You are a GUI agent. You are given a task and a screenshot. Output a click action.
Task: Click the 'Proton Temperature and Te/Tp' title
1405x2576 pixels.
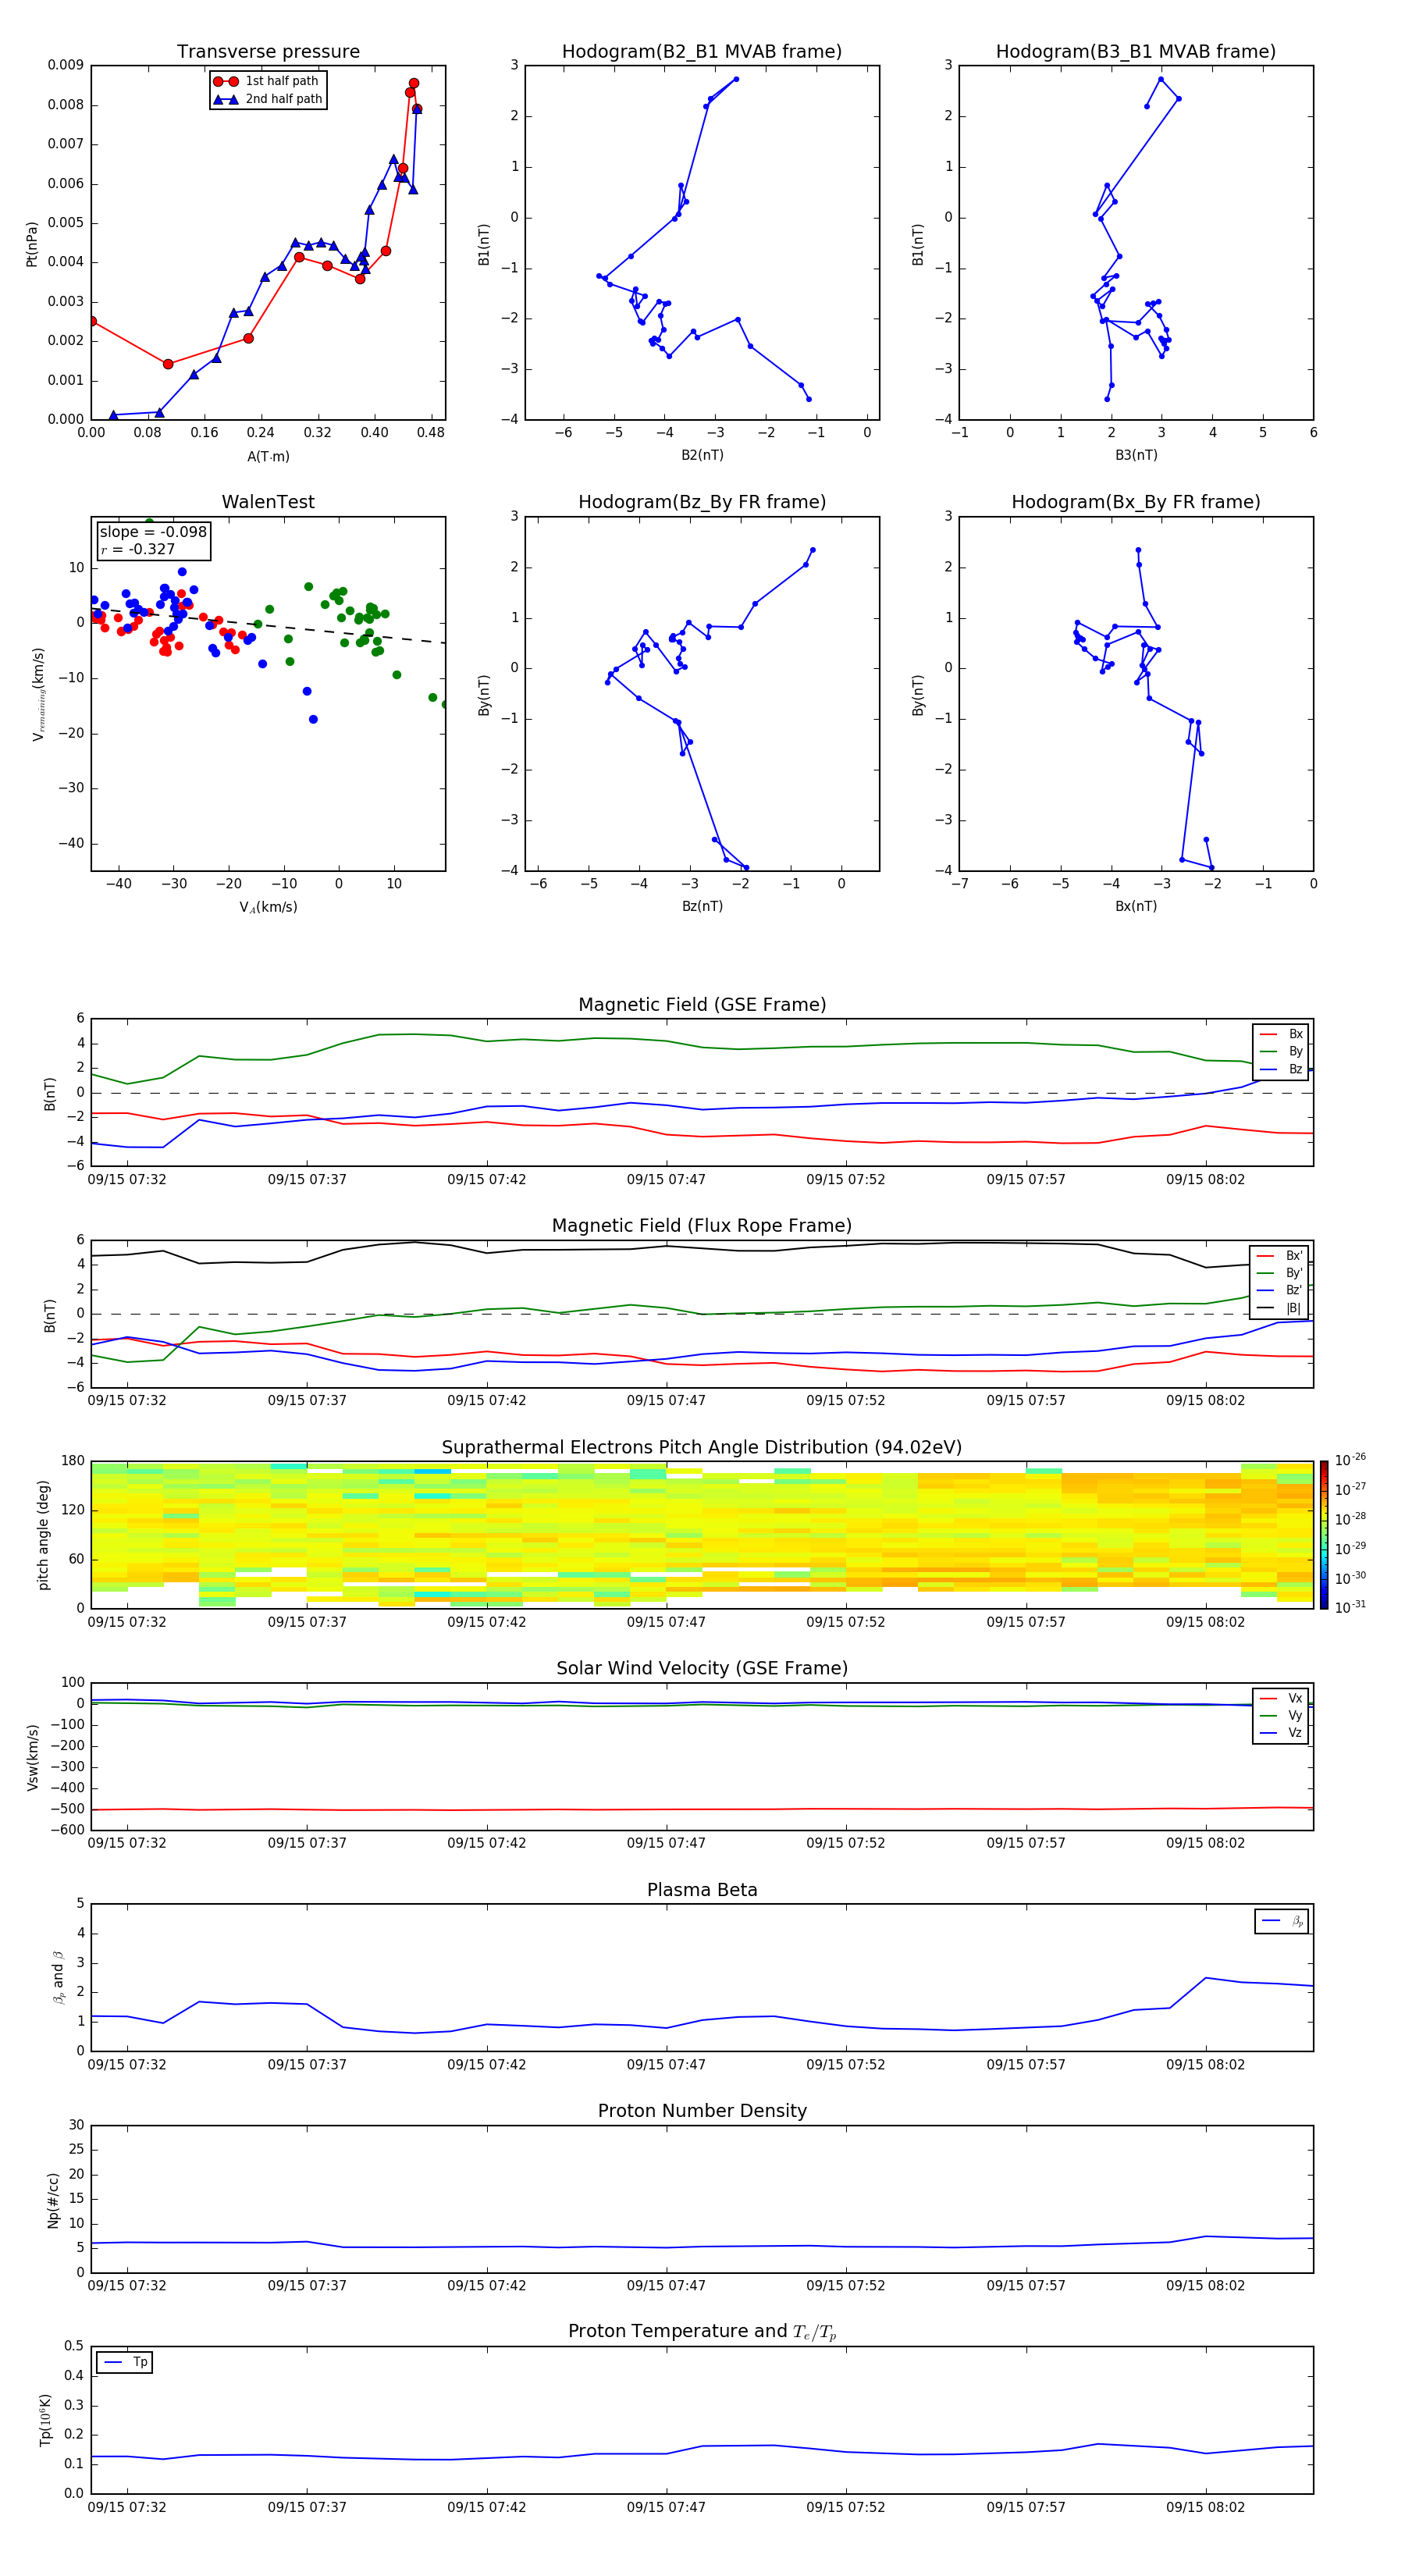click(x=702, y=2332)
